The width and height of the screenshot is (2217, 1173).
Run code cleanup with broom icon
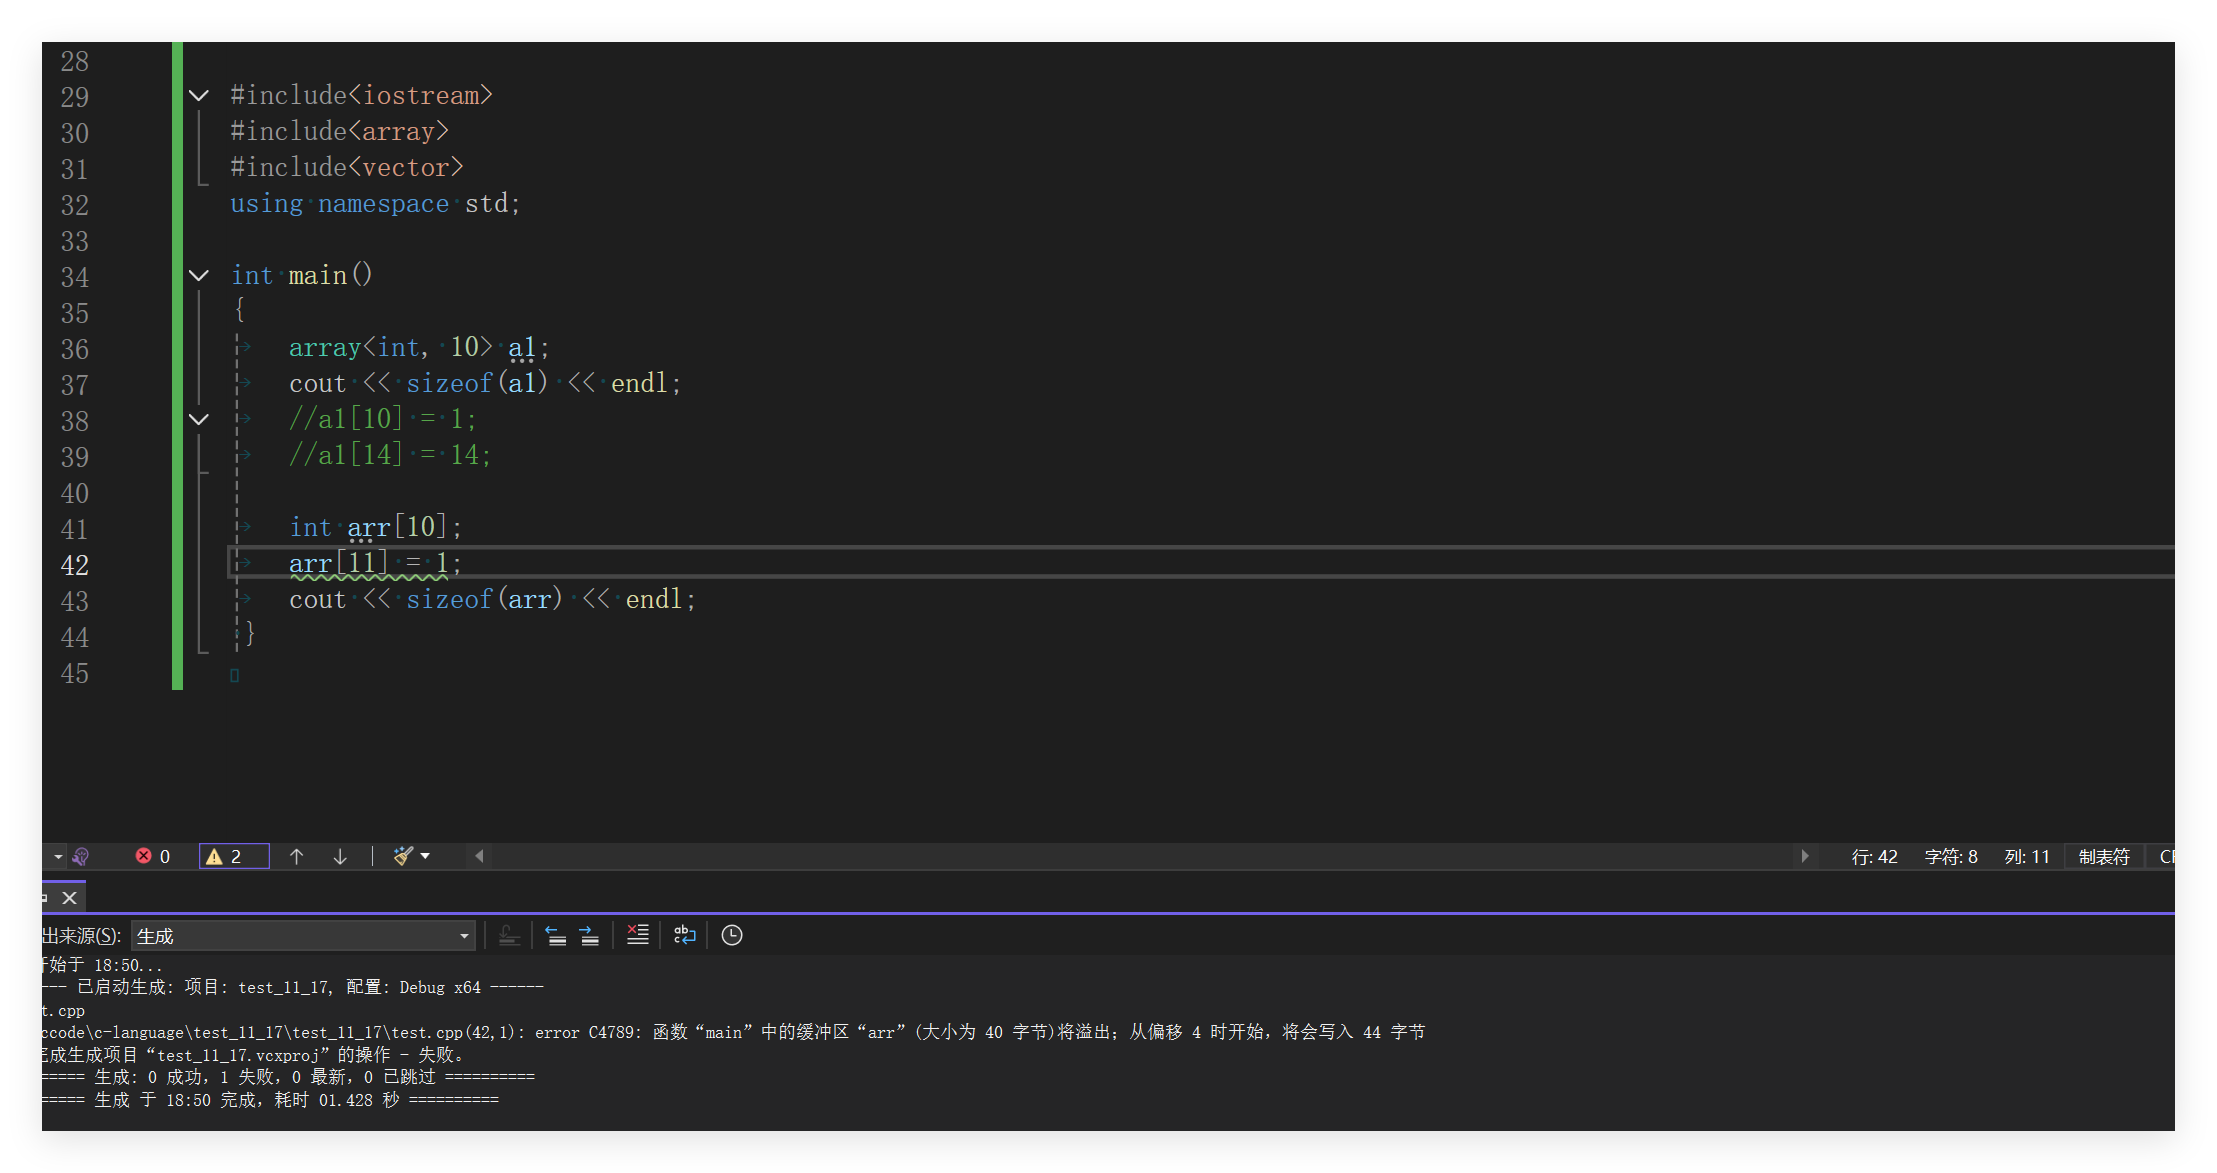click(x=403, y=856)
